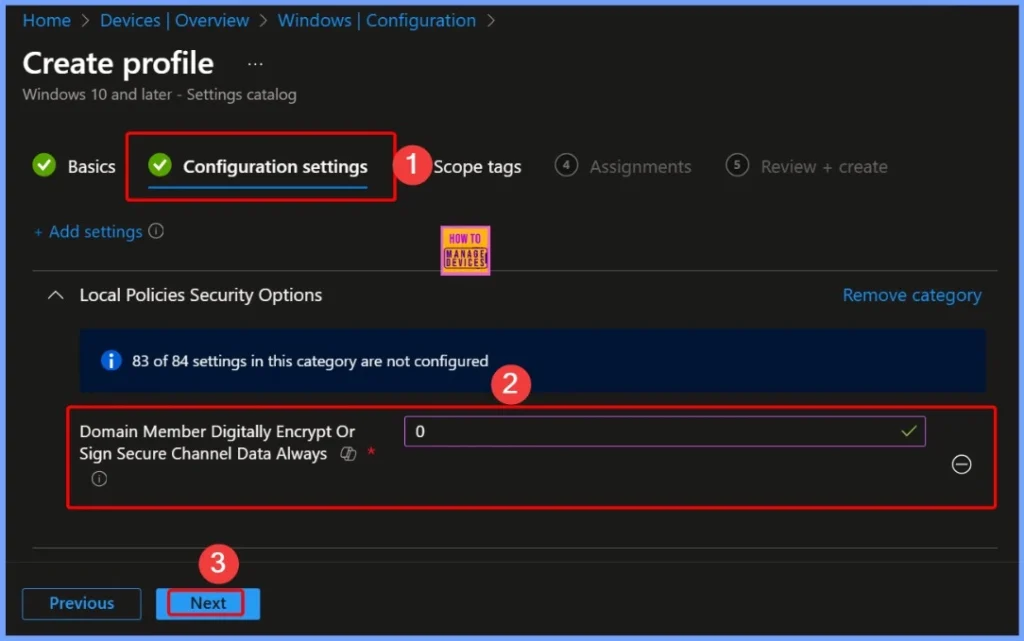Click the green validation checkmark in the value field
The image size is (1024, 641).
tap(908, 431)
